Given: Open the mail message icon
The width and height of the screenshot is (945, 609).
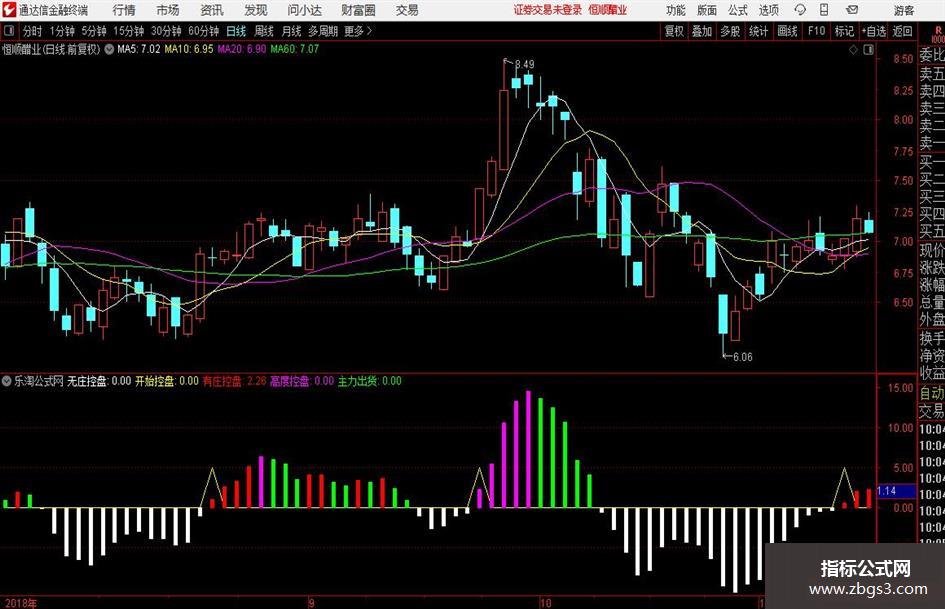Looking at the screenshot, I should [x=852, y=10].
